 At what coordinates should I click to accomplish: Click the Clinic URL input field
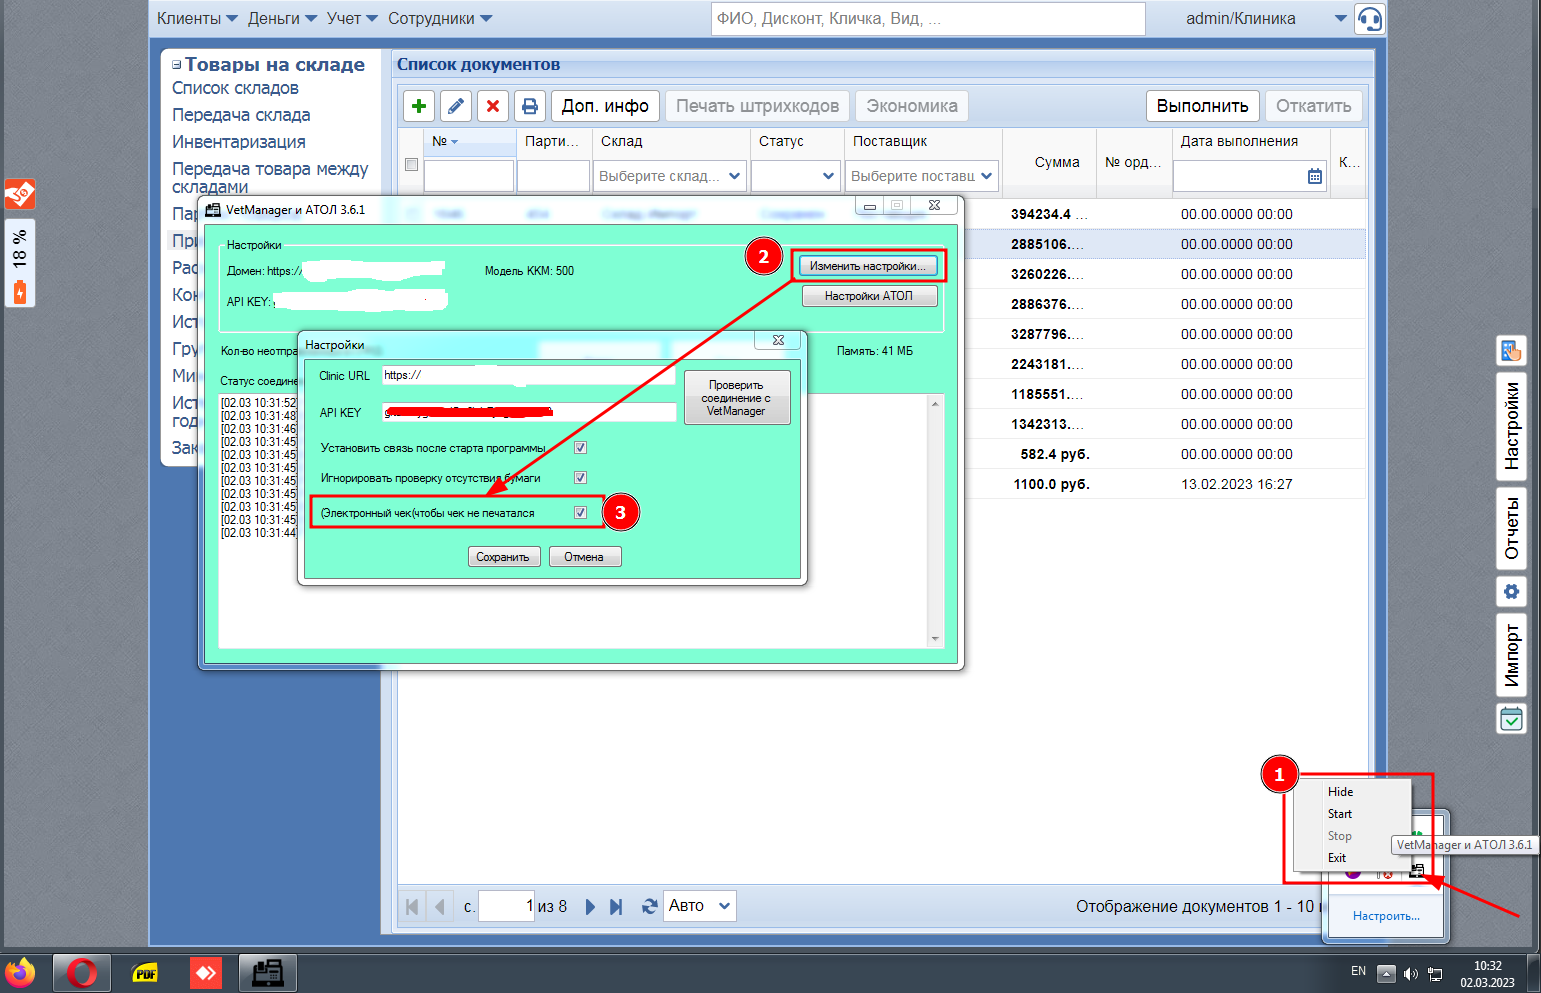click(529, 376)
